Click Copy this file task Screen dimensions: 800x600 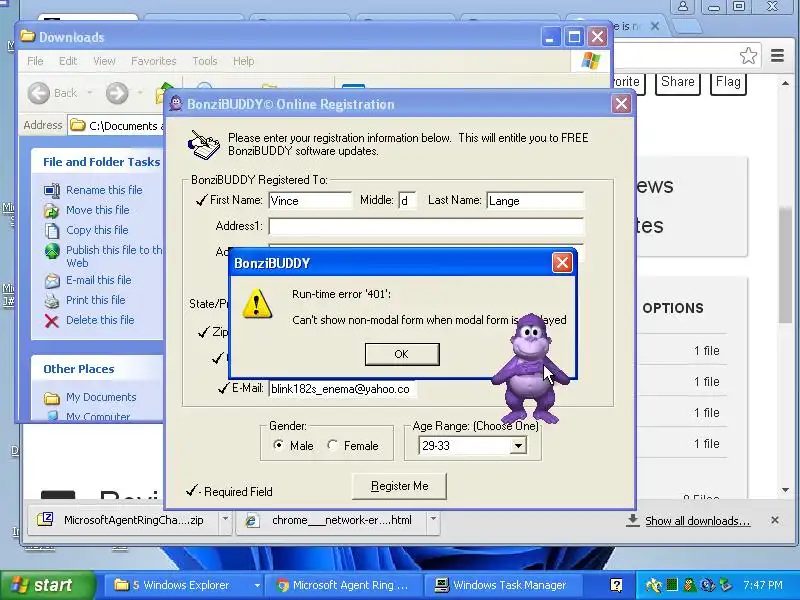[97, 230]
